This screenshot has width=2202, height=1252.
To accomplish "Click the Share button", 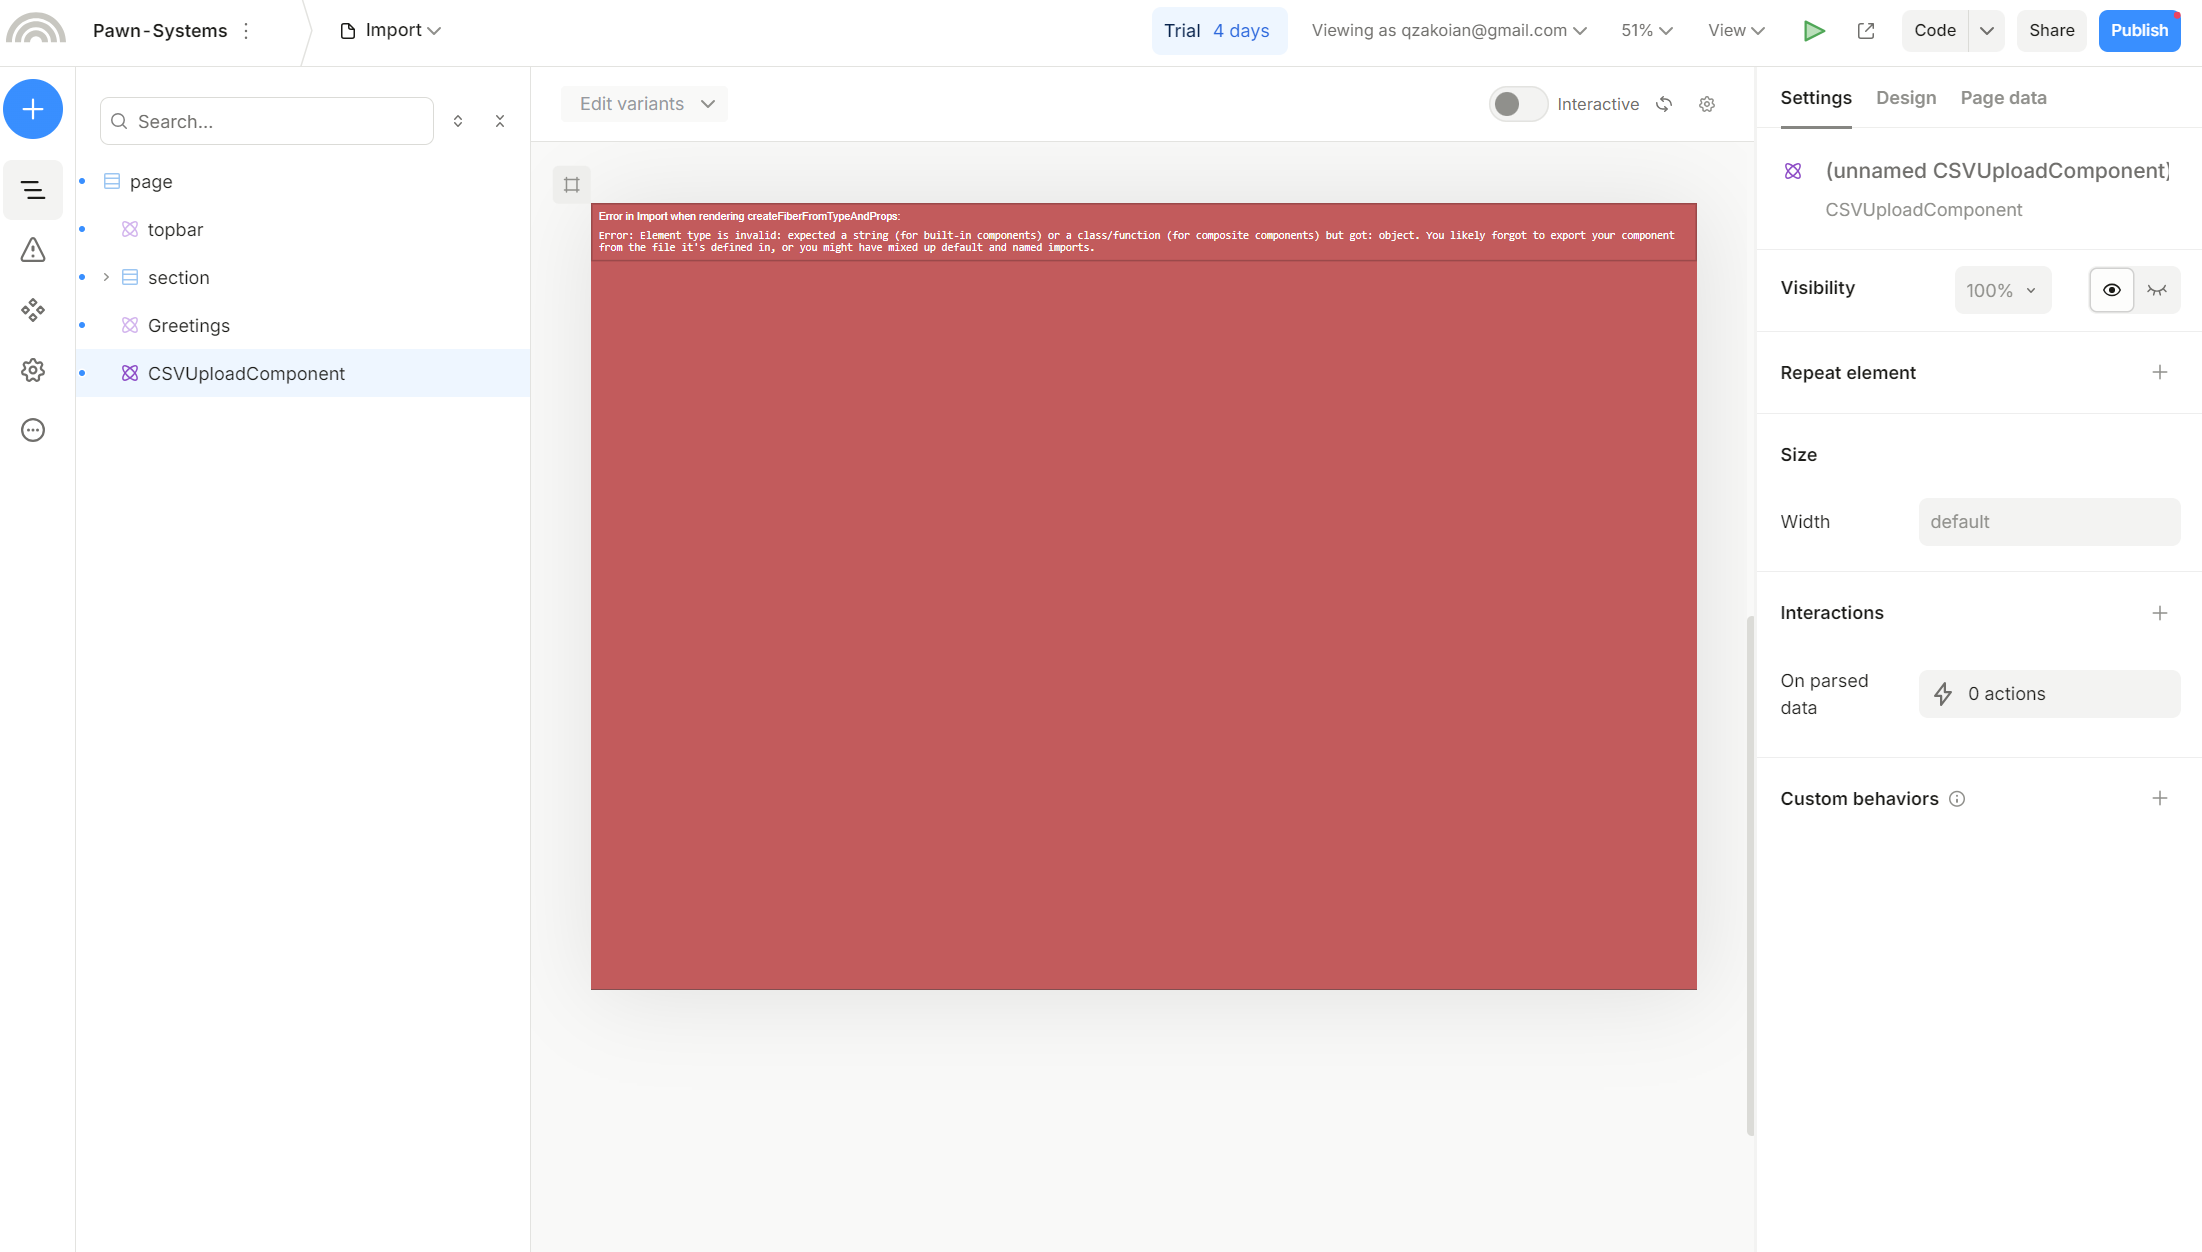I will click(x=2051, y=31).
